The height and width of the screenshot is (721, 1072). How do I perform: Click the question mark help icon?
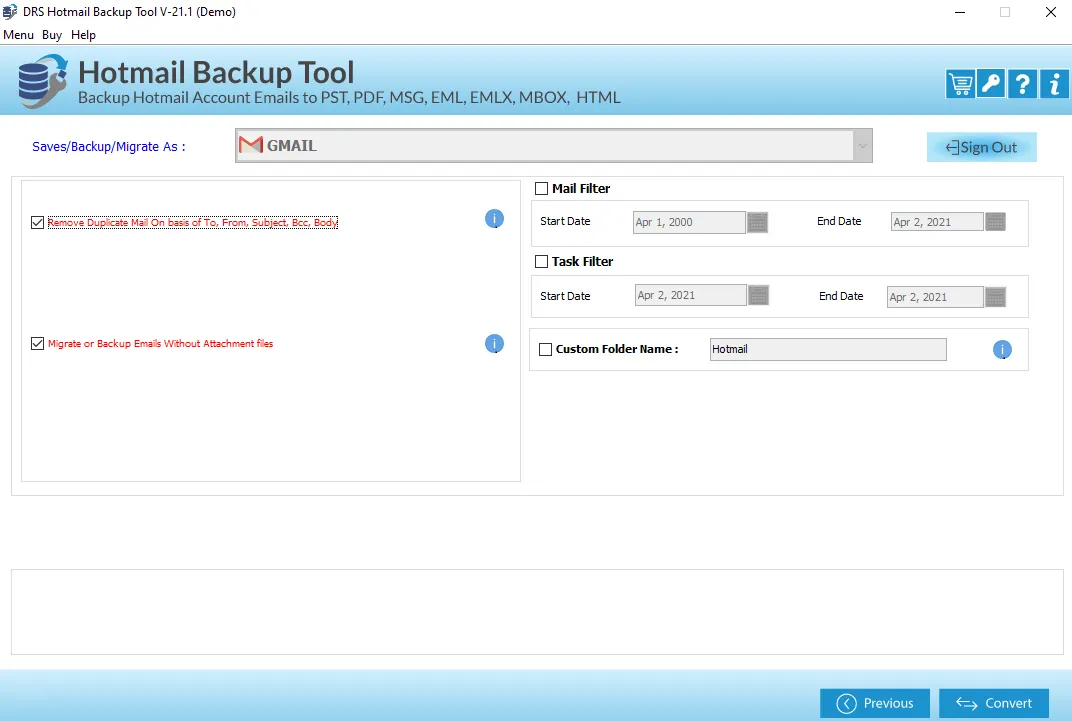(1022, 84)
